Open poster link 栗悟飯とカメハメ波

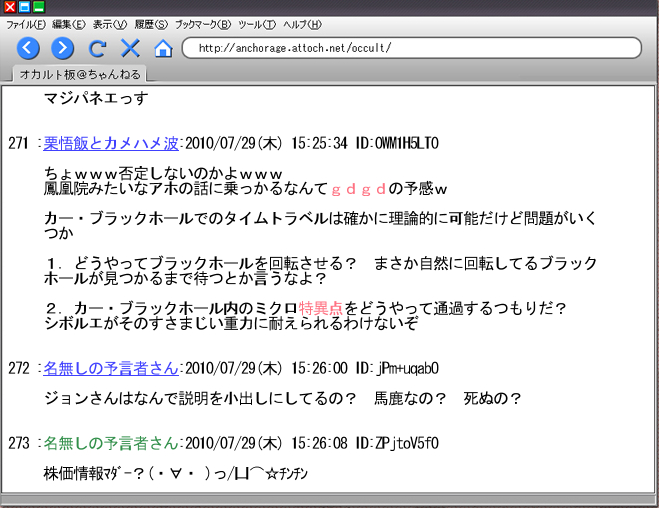(110, 143)
